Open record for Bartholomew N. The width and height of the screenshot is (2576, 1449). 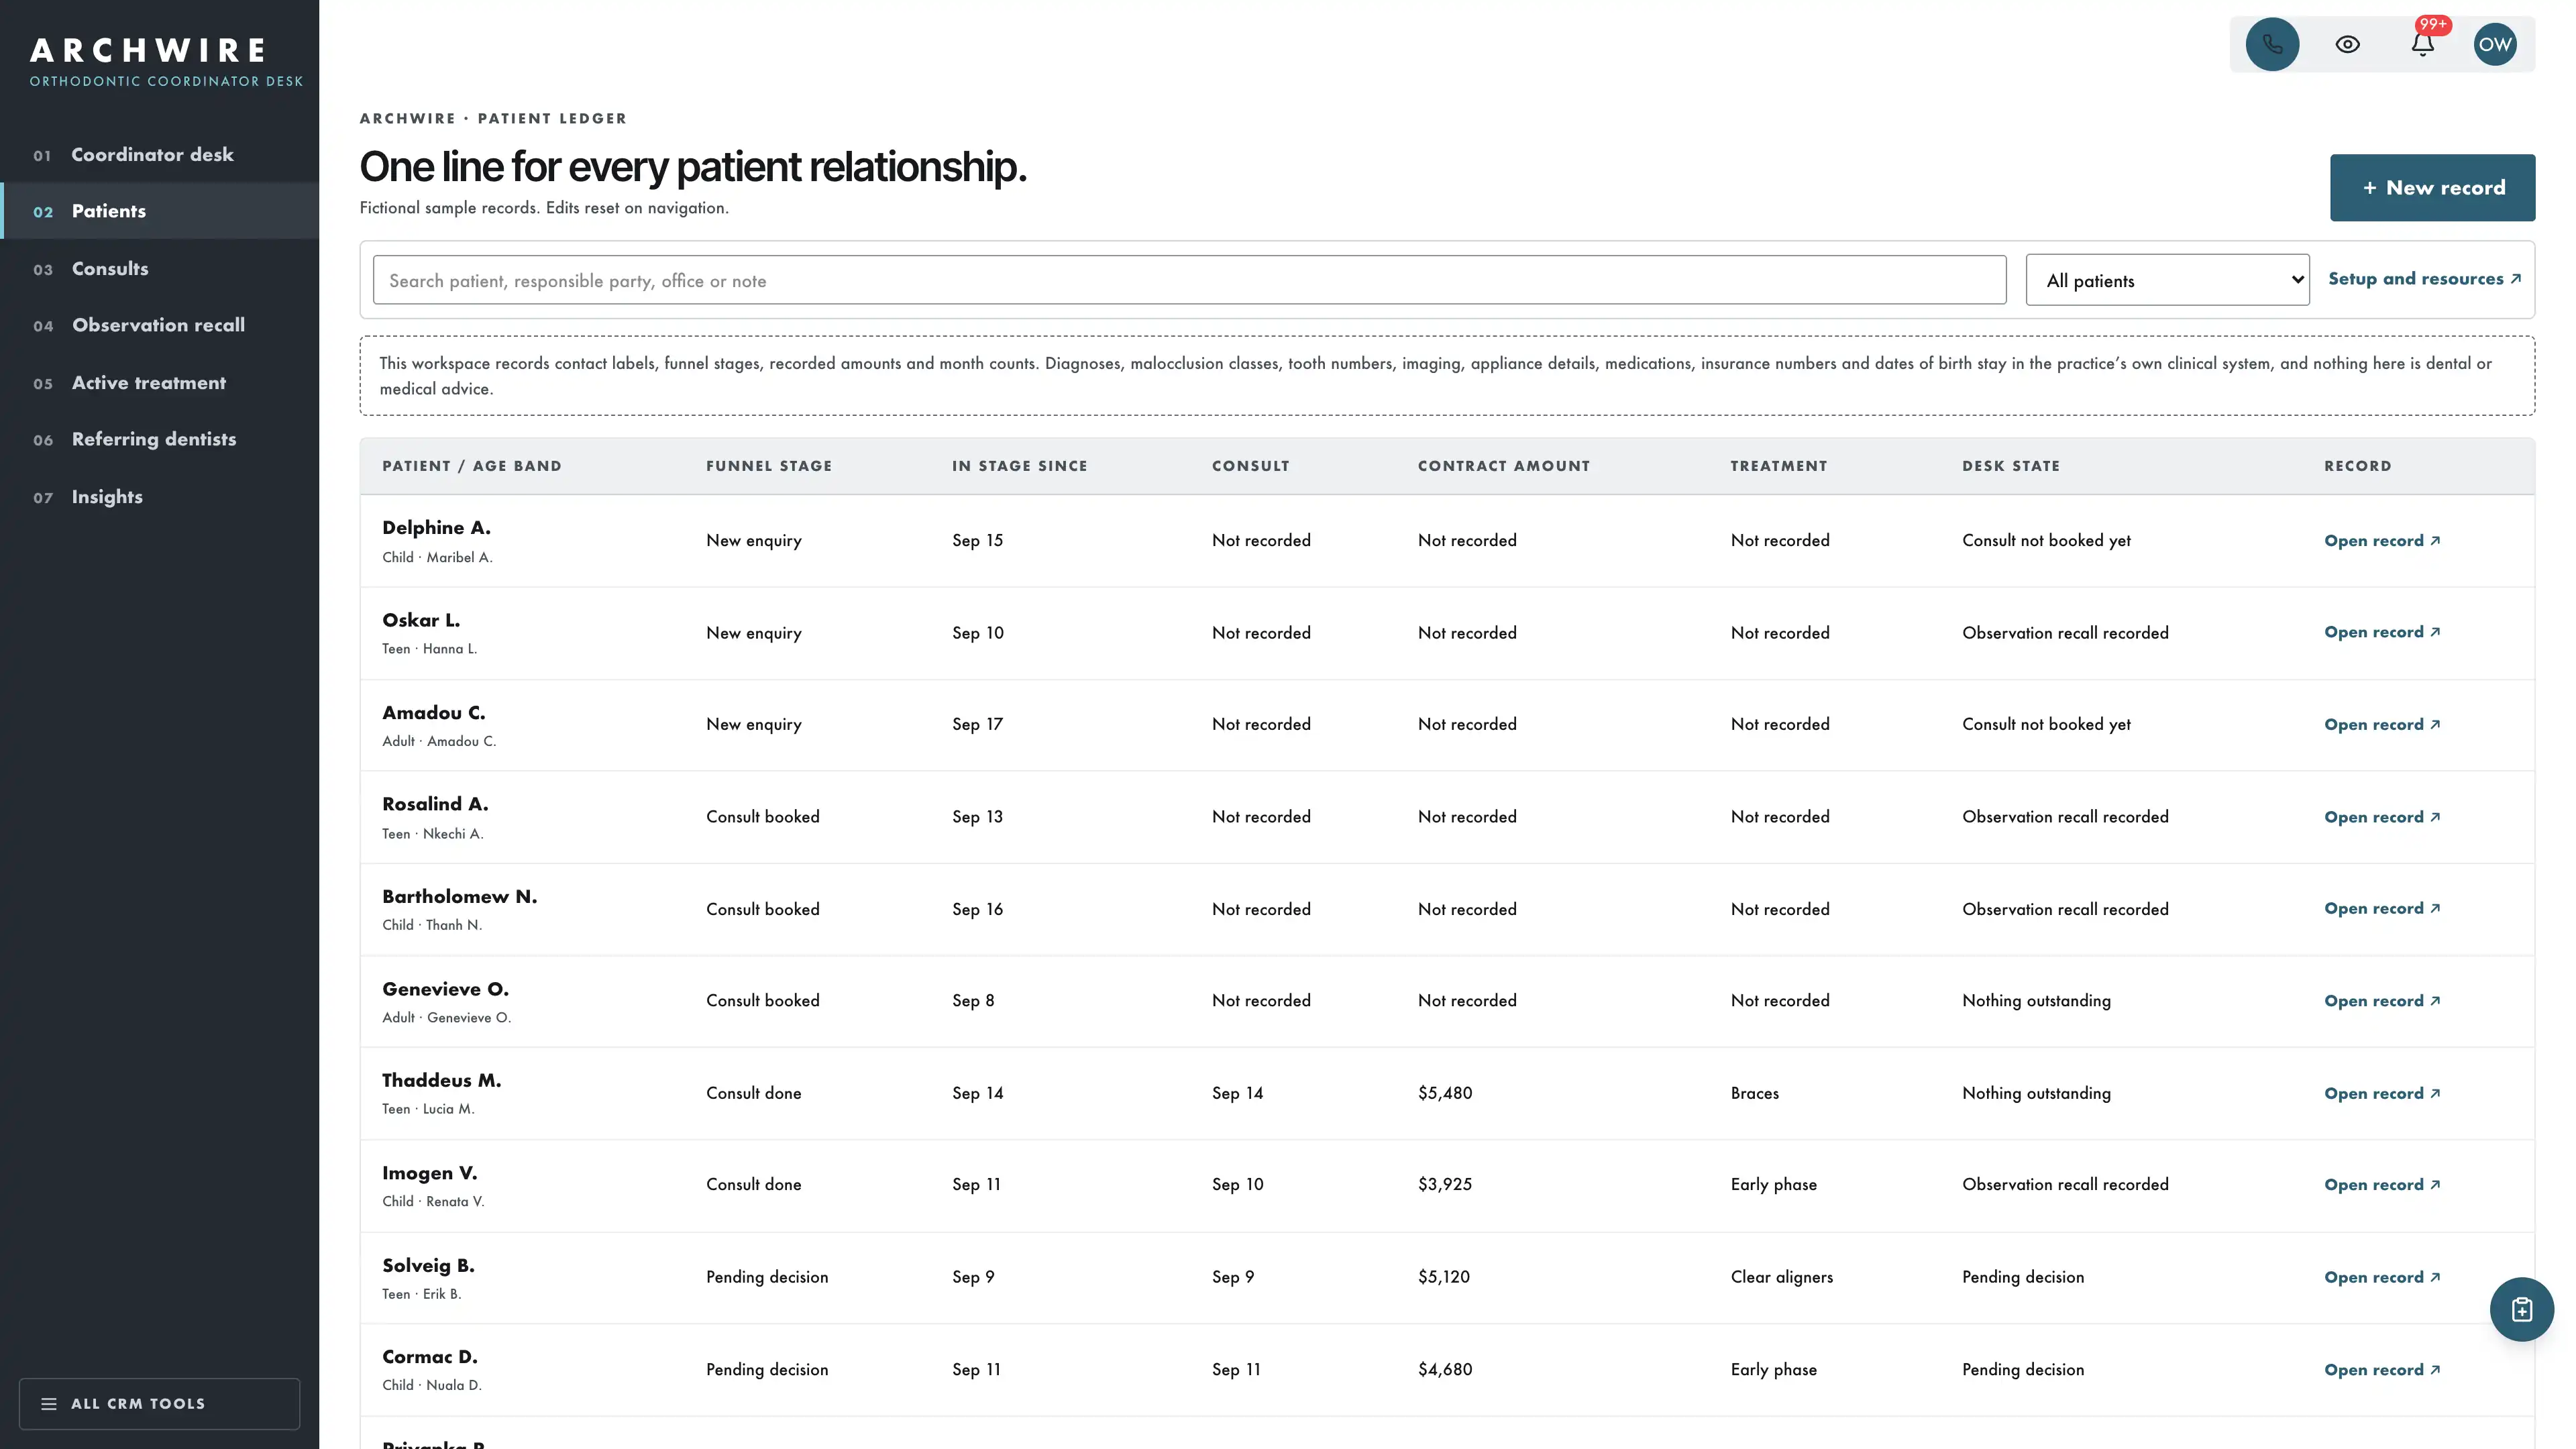pyautogui.click(x=2382, y=908)
